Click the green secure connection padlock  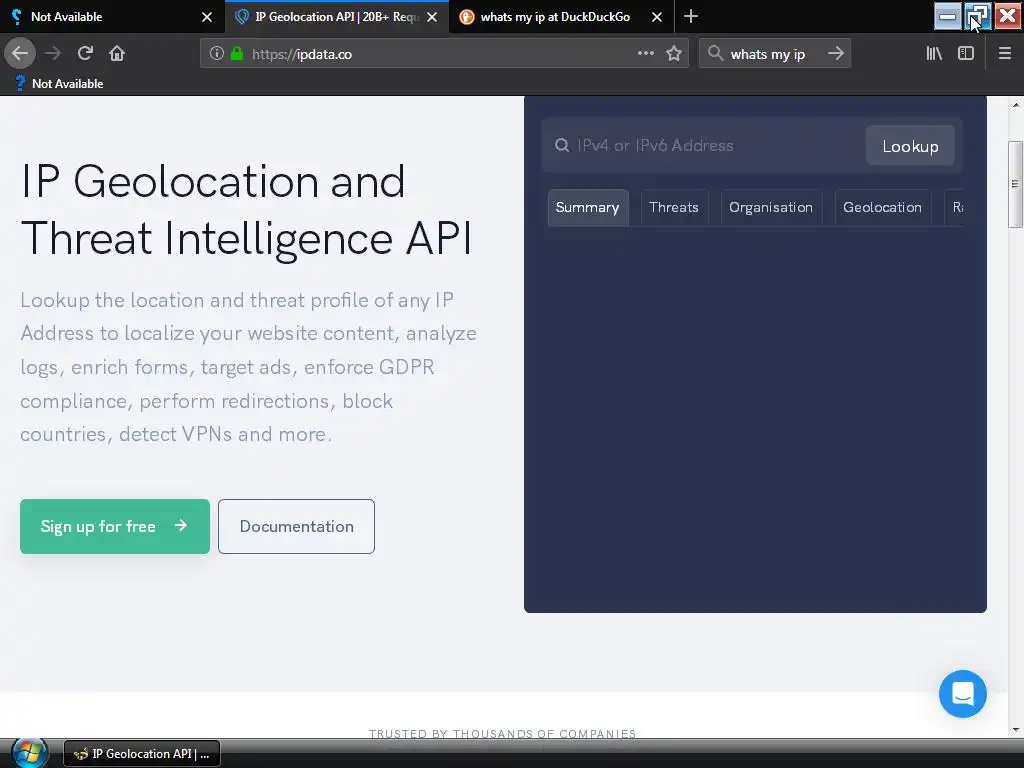click(237, 54)
